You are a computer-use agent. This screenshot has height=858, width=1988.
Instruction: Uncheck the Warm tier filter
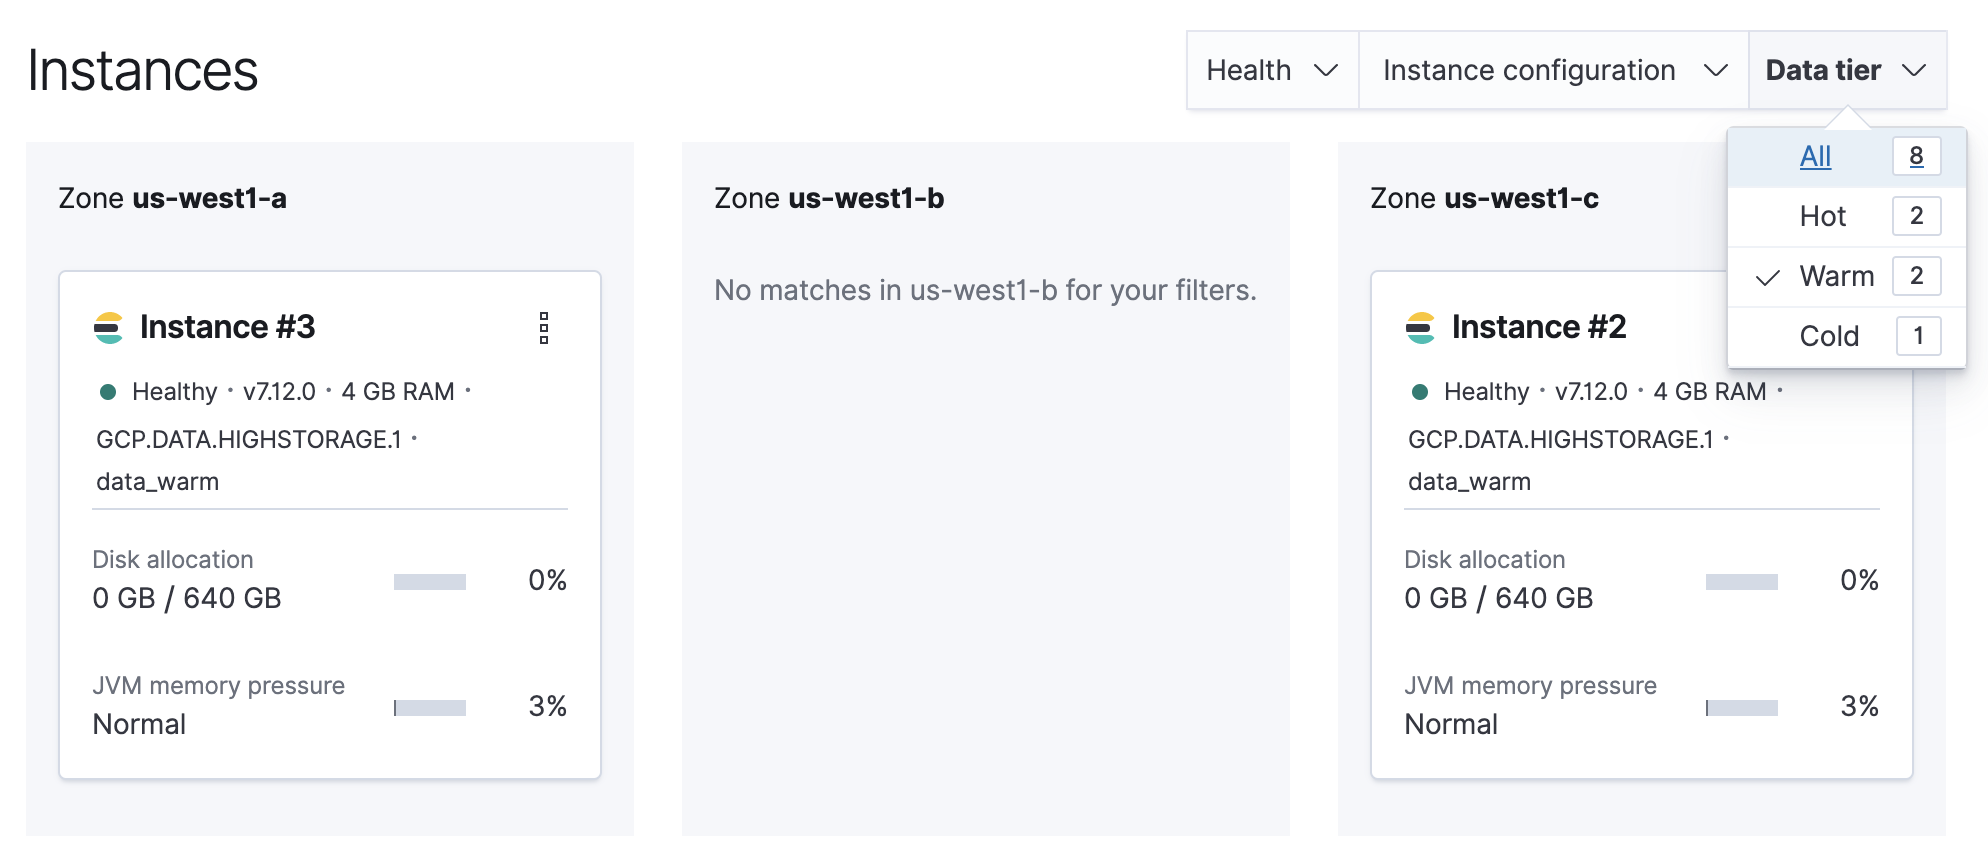coord(1837,276)
